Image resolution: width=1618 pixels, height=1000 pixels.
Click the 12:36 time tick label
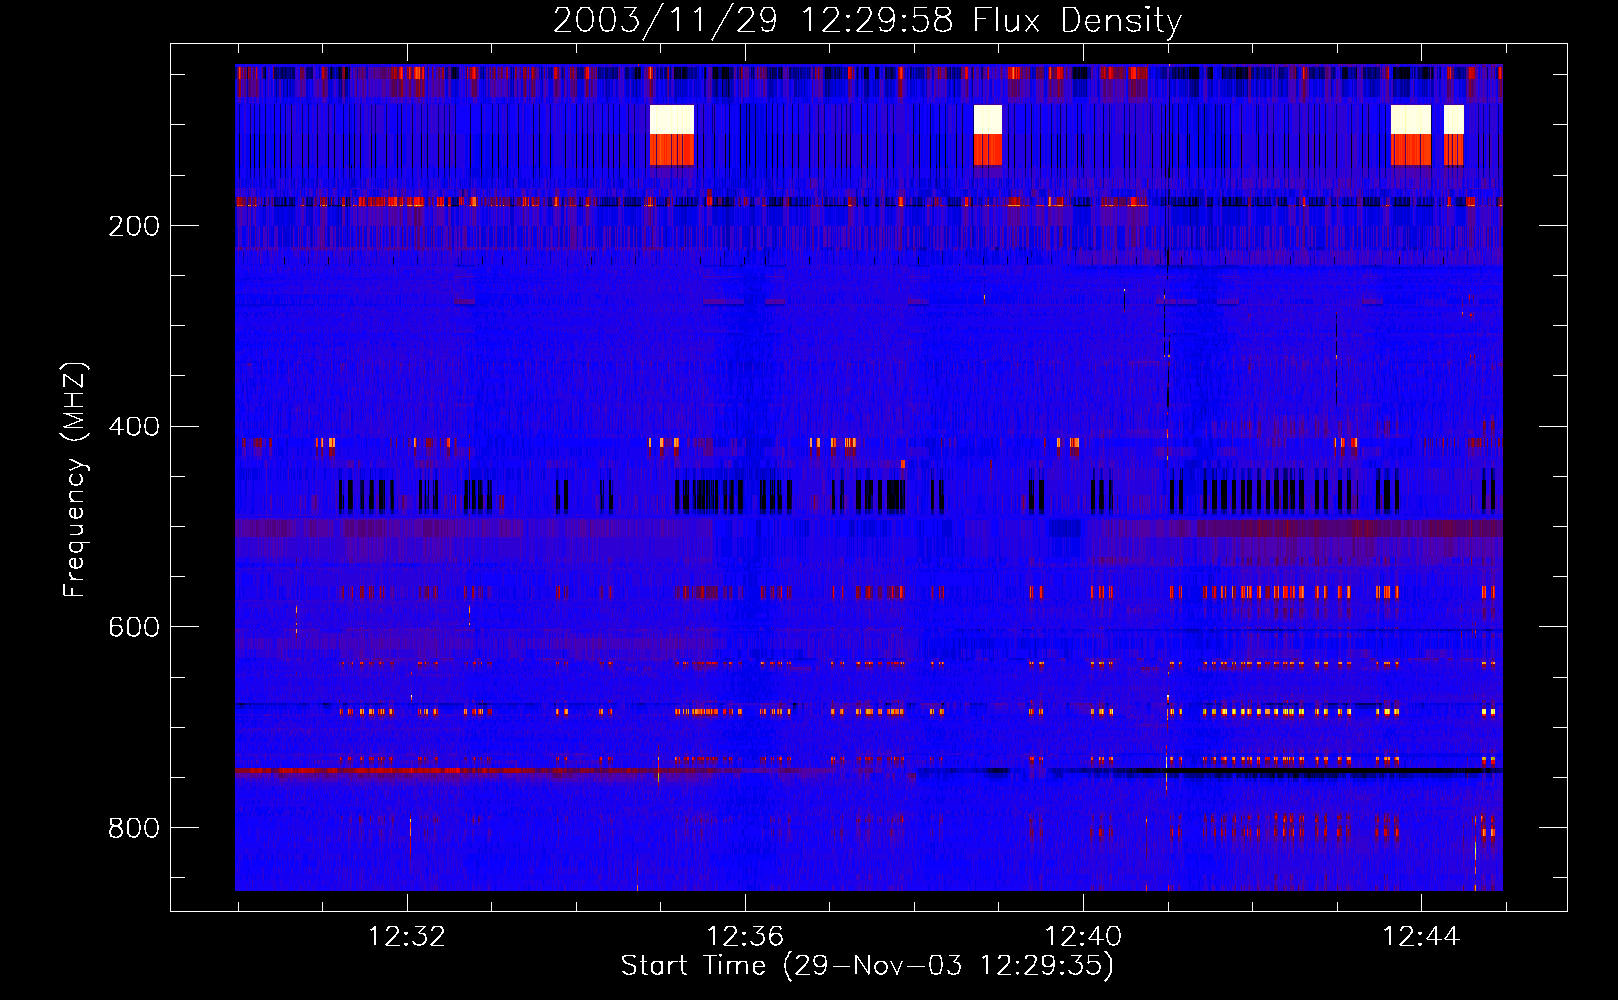coord(745,937)
